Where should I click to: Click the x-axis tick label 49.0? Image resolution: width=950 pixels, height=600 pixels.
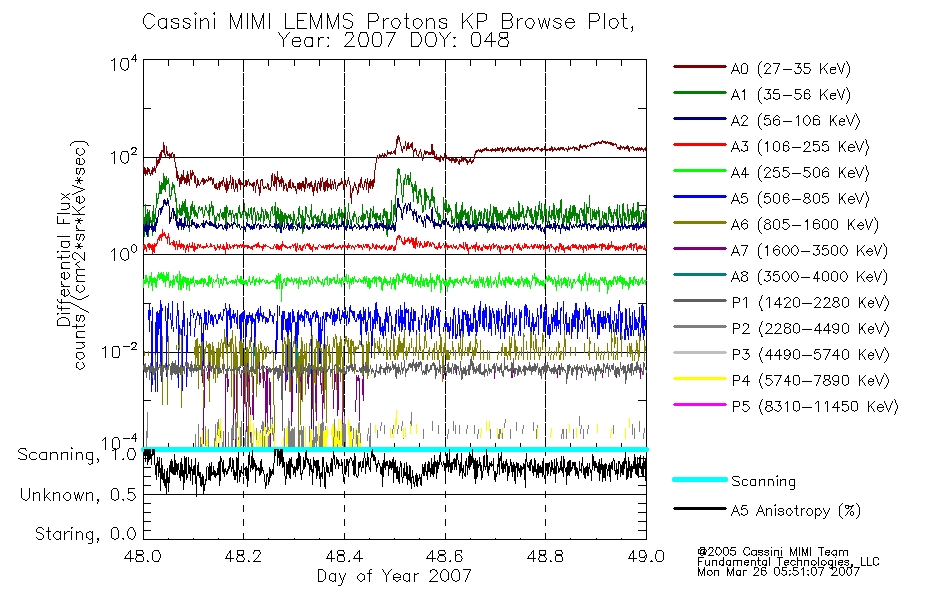click(x=646, y=556)
